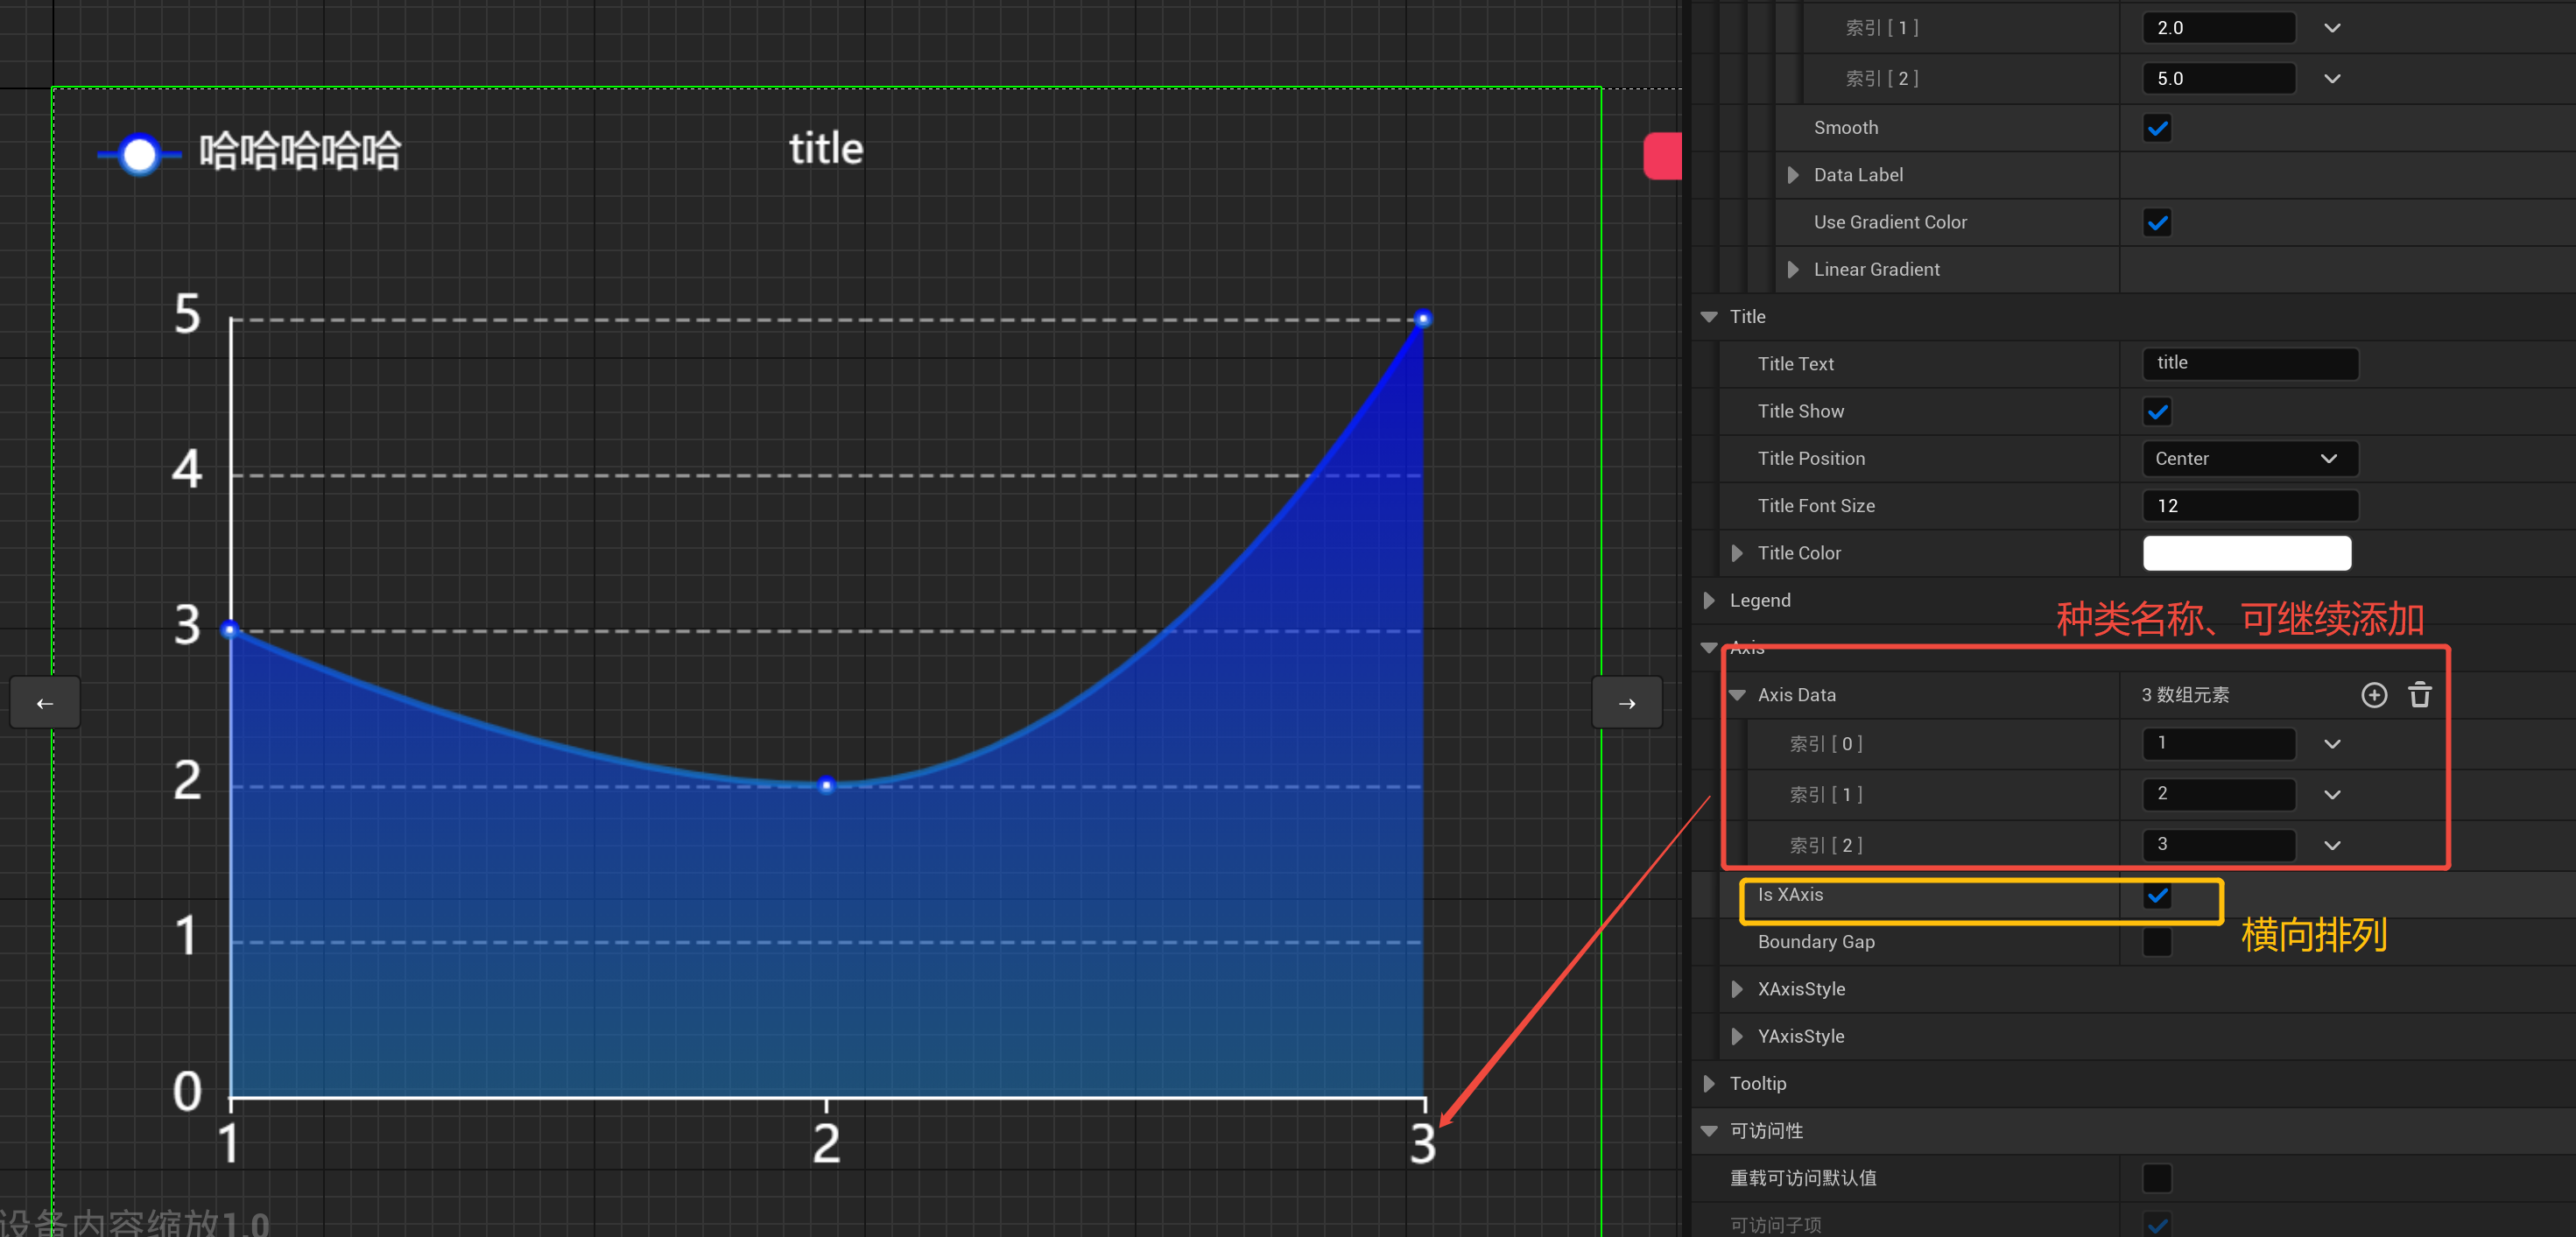
Task: Disable the Is XAxis option
Action: pyautogui.click(x=2157, y=896)
